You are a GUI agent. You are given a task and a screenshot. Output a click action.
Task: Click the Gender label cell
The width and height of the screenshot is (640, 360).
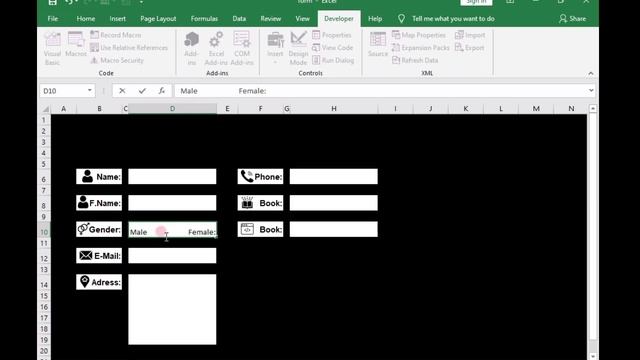99,229
